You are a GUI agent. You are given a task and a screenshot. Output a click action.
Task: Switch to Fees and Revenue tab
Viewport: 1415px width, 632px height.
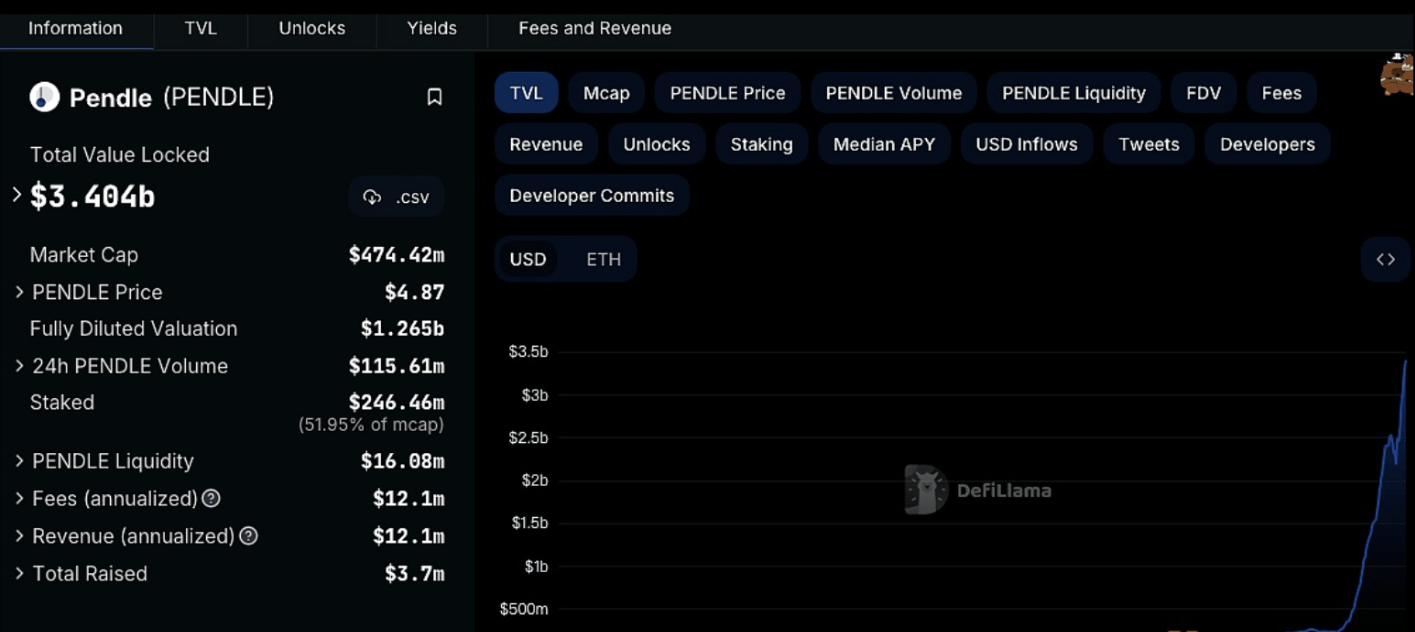click(594, 28)
